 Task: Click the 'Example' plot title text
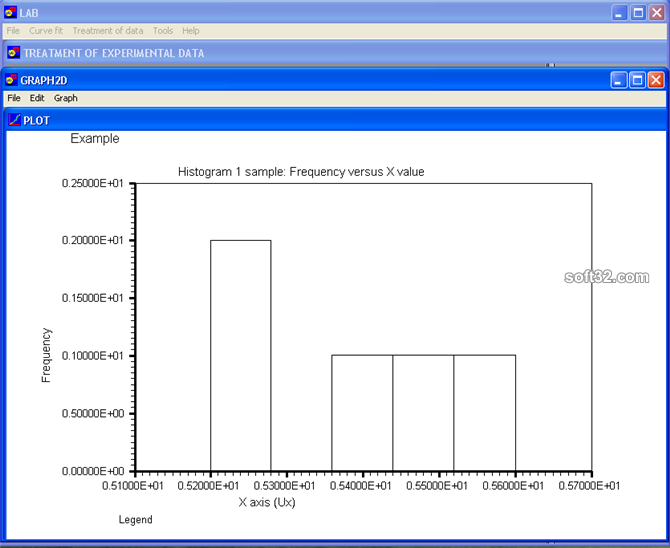[95, 138]
